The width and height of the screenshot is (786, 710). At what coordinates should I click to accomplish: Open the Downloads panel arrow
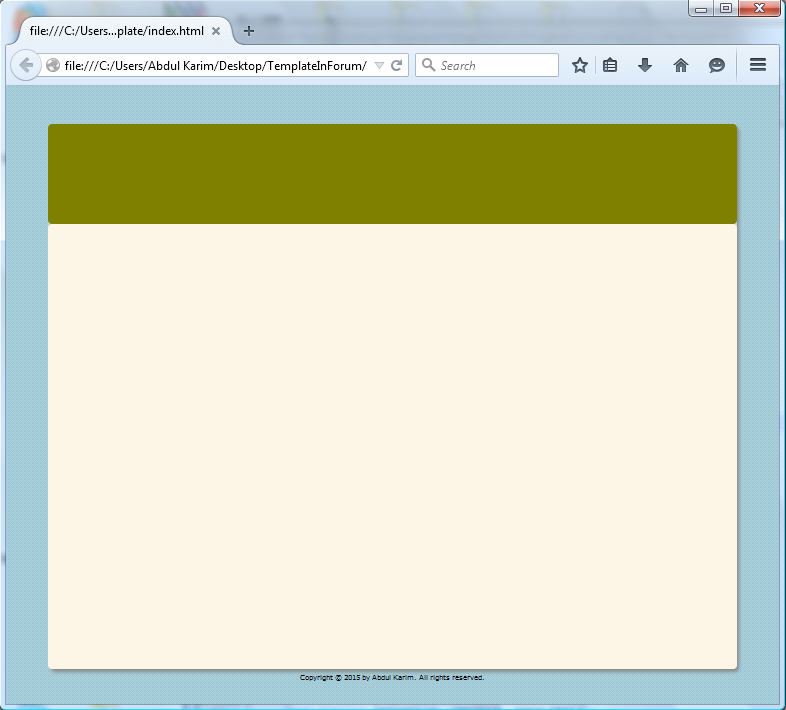point(645,65)
